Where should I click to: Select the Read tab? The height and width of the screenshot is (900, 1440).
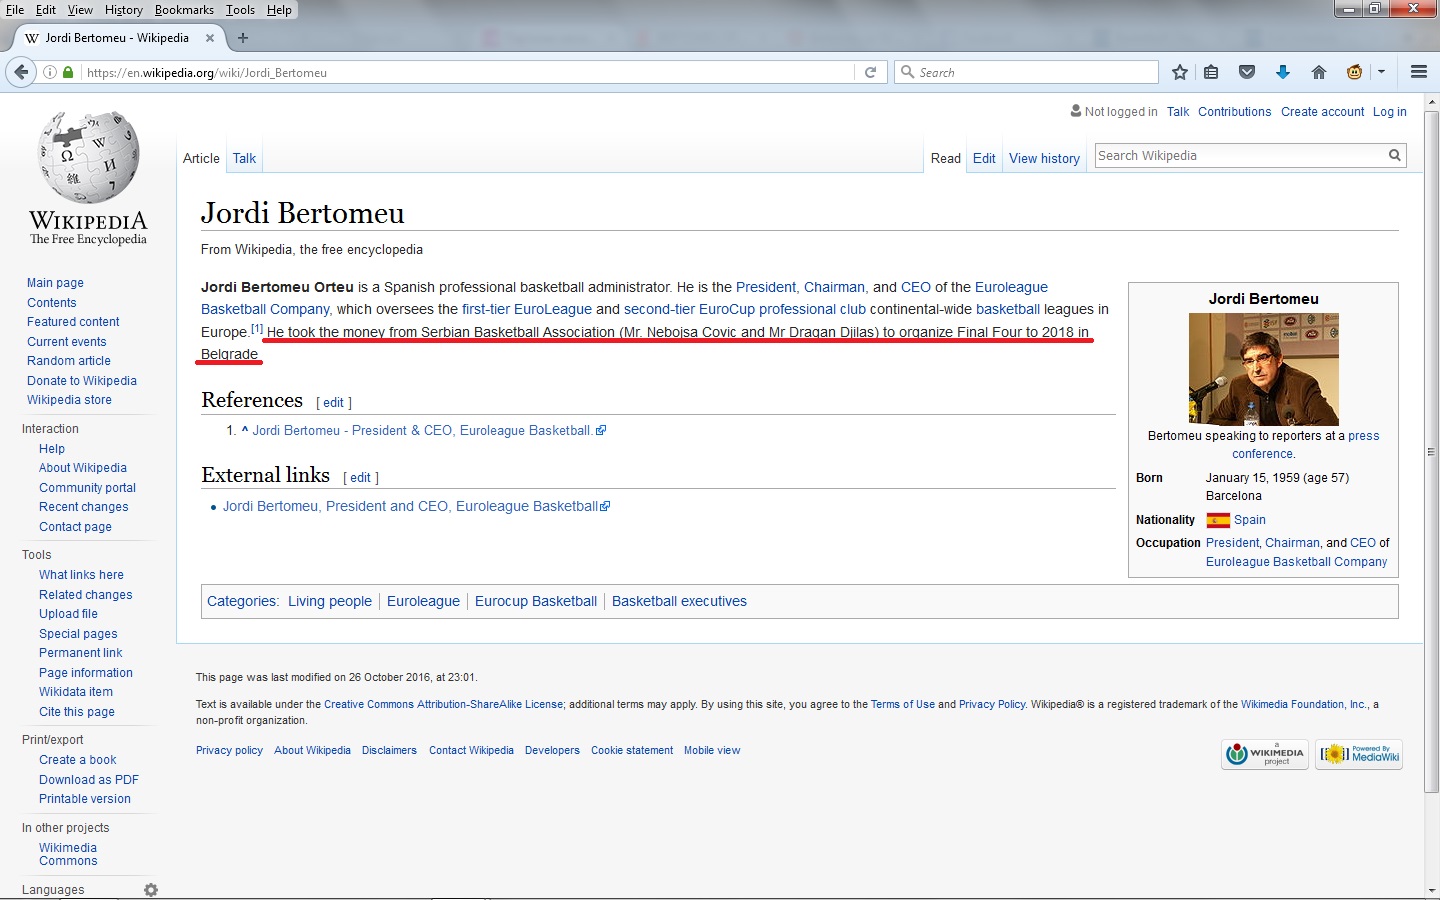[x=945, y=158]
